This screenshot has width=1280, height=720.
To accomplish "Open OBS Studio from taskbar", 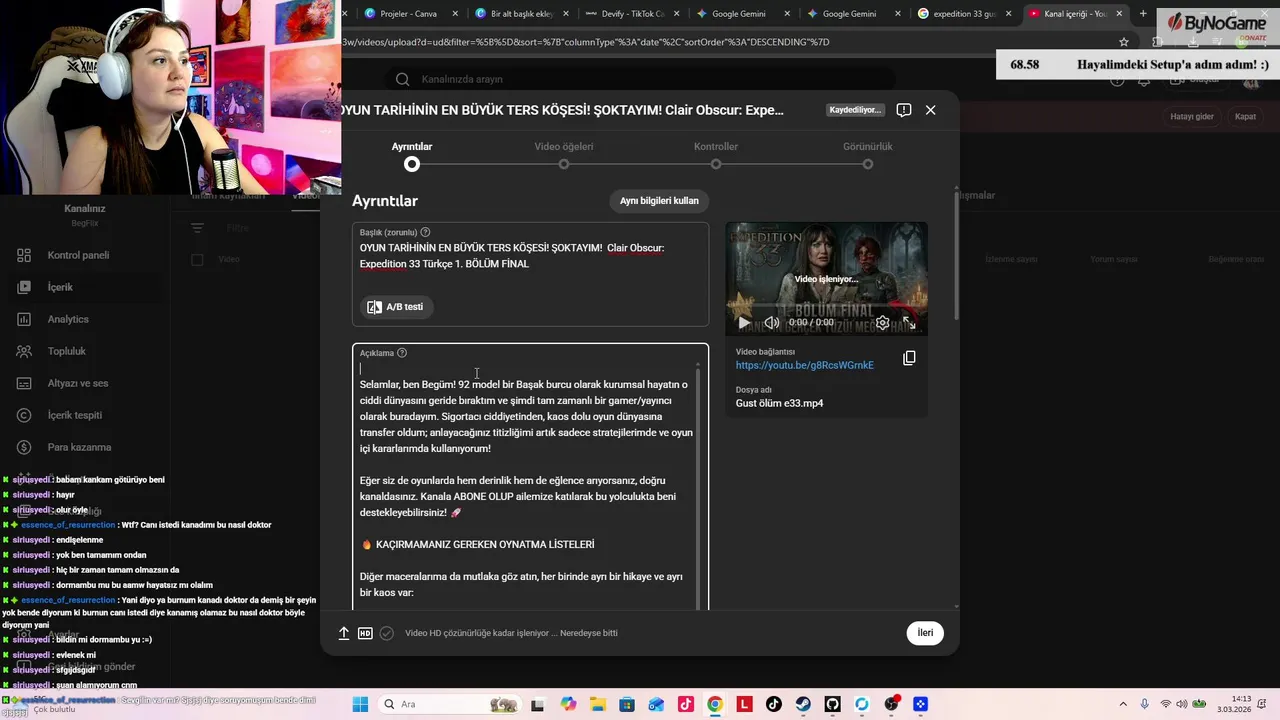I will pyautogui.click(x=891, y=704).
